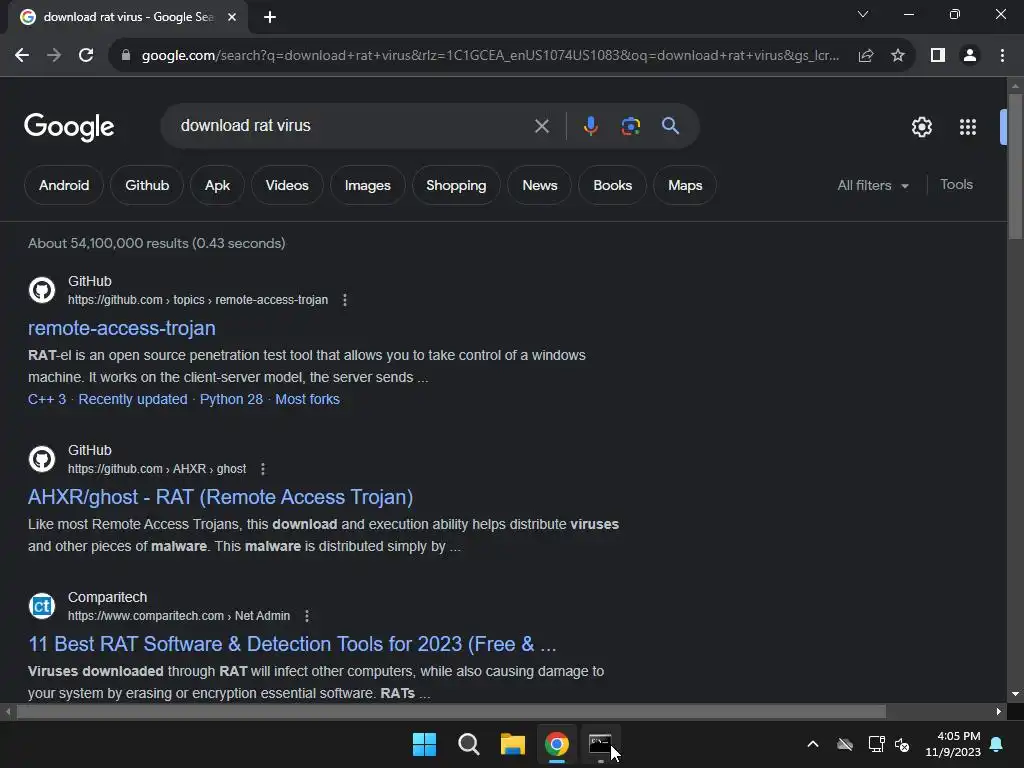This screenshot has width=1024, height=768.
Task: Reload the current page
Action: pyautogui.click(x=86, y=56)
